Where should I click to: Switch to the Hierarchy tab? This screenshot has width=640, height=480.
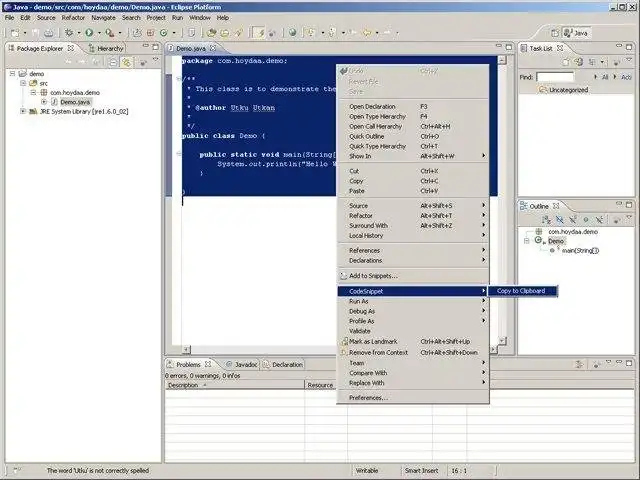105,49
